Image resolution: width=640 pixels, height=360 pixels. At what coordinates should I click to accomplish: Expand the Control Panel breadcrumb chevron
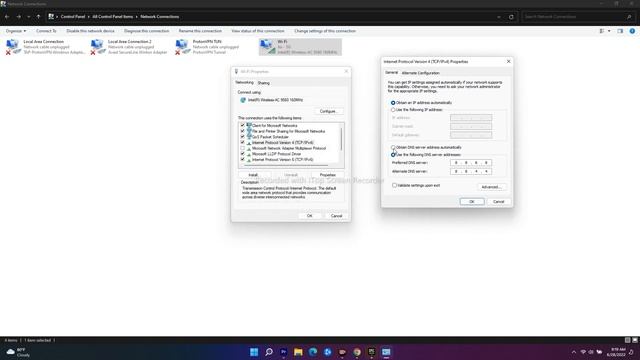89,17
